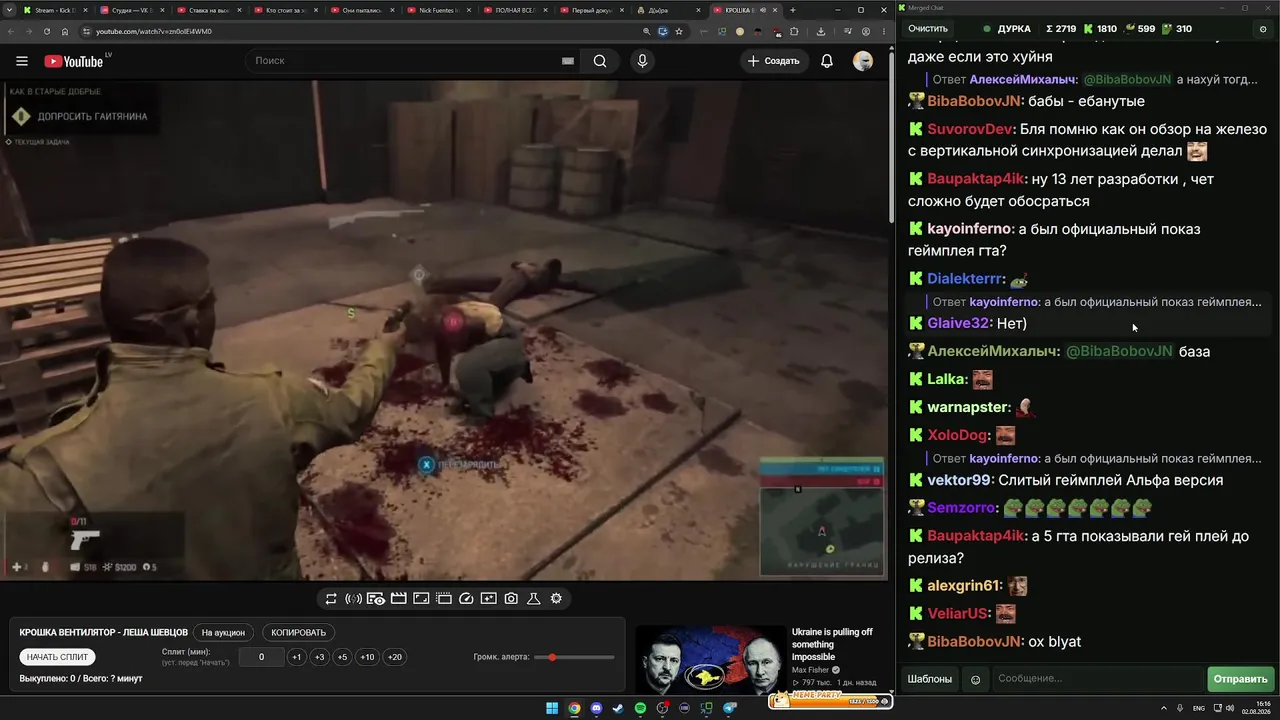
Task: Open the YouTube account avatar menu
Action: pos(862,61)
